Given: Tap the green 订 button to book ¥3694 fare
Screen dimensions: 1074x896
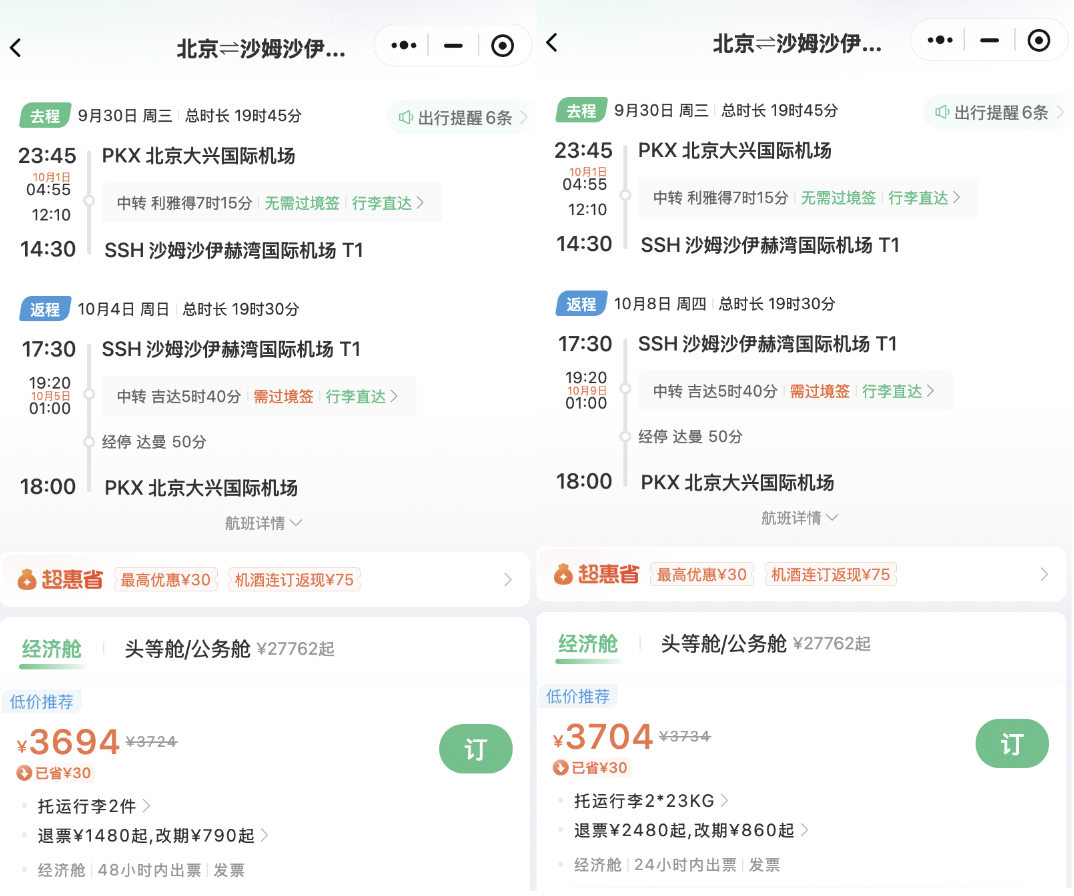Looking at the screenshot, I should click(476, 748).
